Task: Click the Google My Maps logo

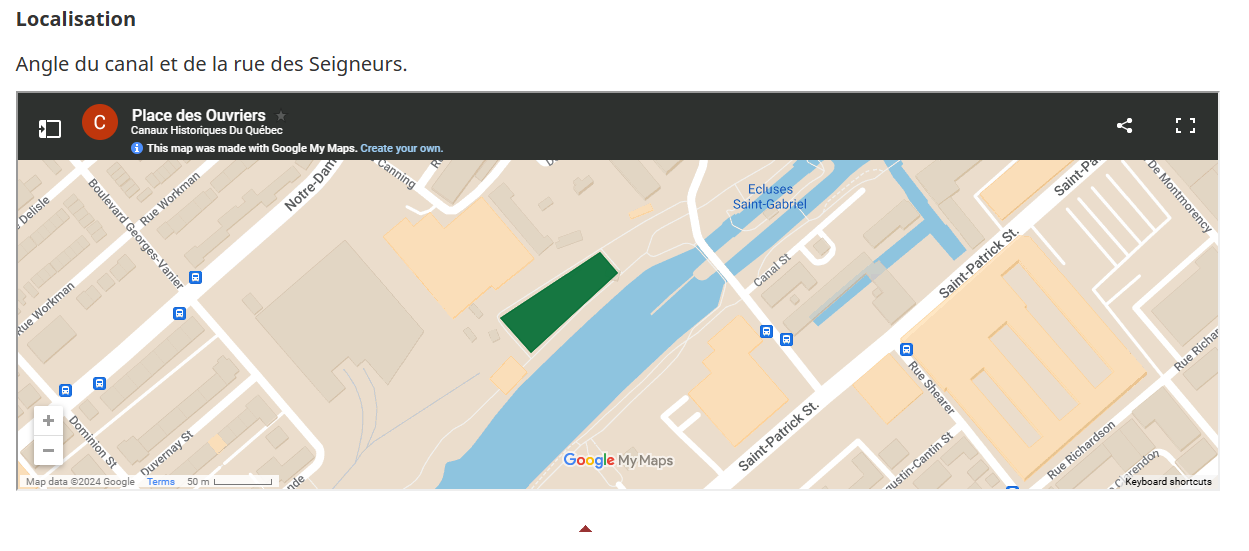Action: pos(618,460)
